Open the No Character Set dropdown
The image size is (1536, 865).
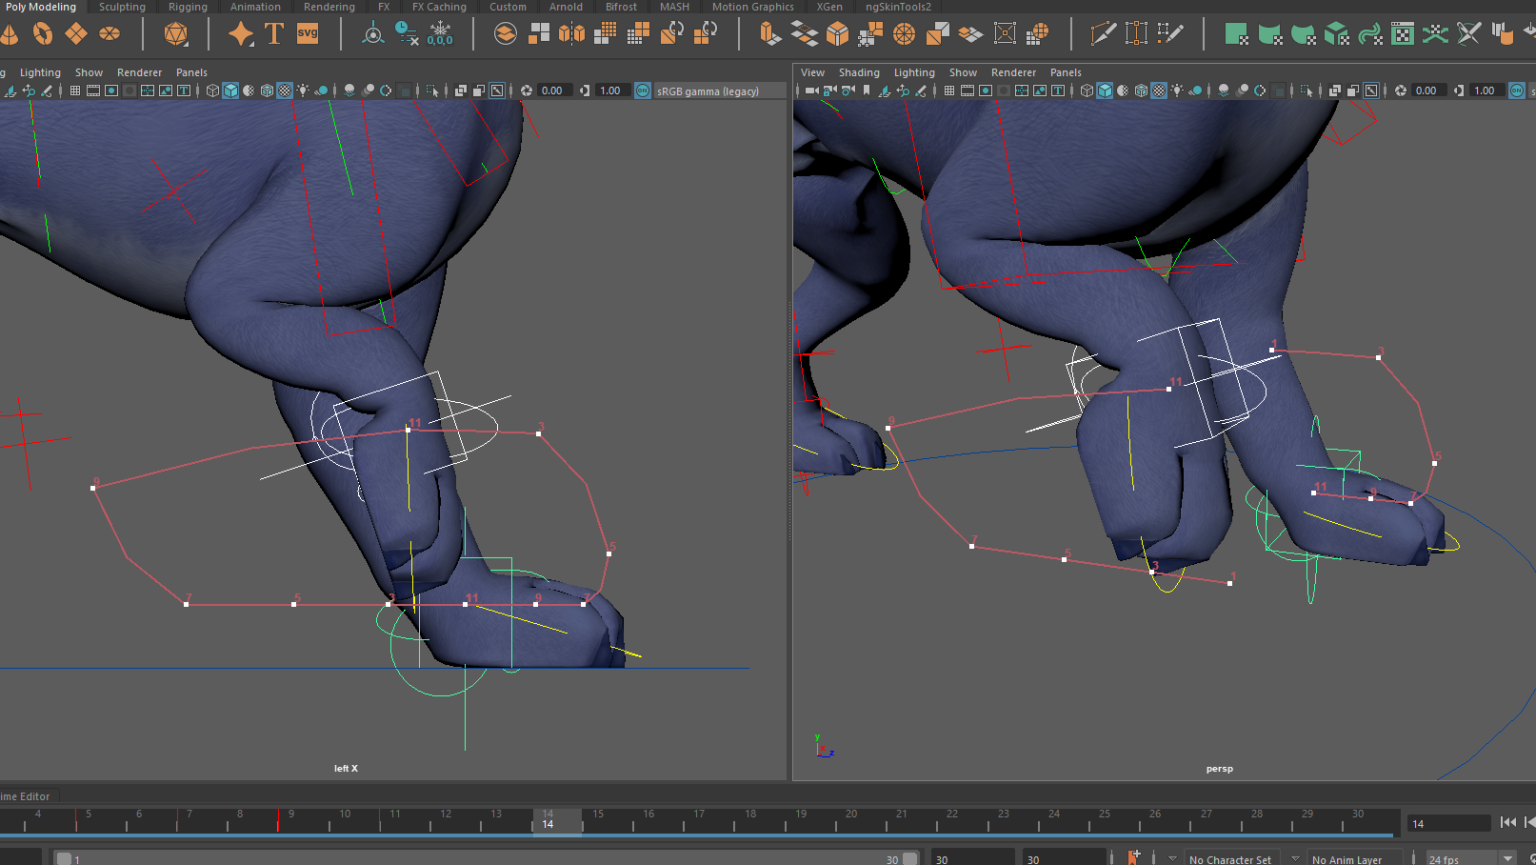tap(1232, 859)
